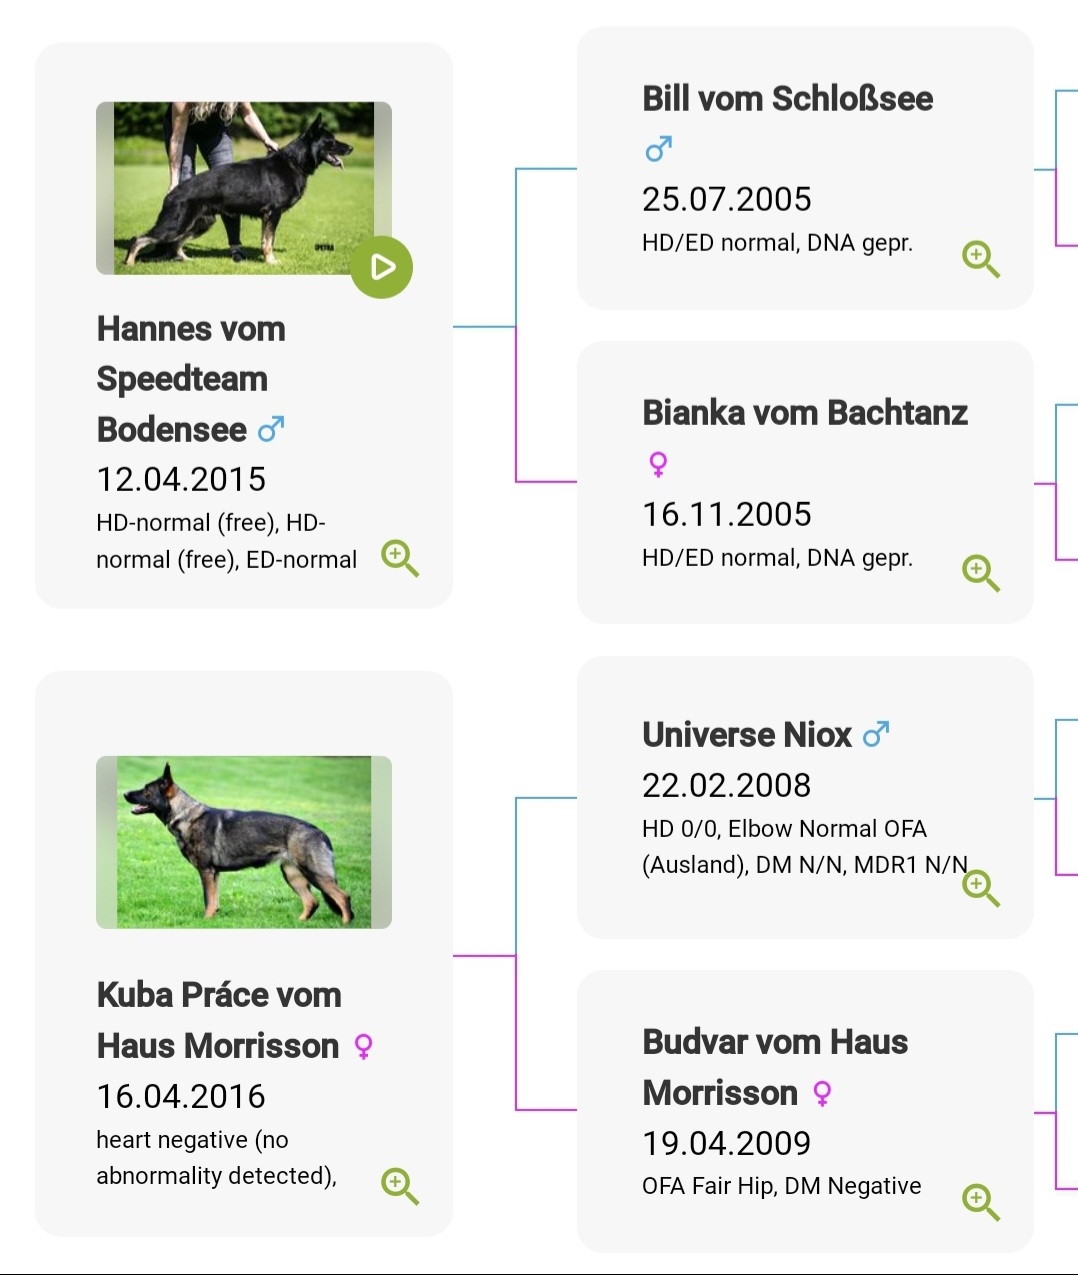Click male symbol beside Universe Niox

pos(876,735)
